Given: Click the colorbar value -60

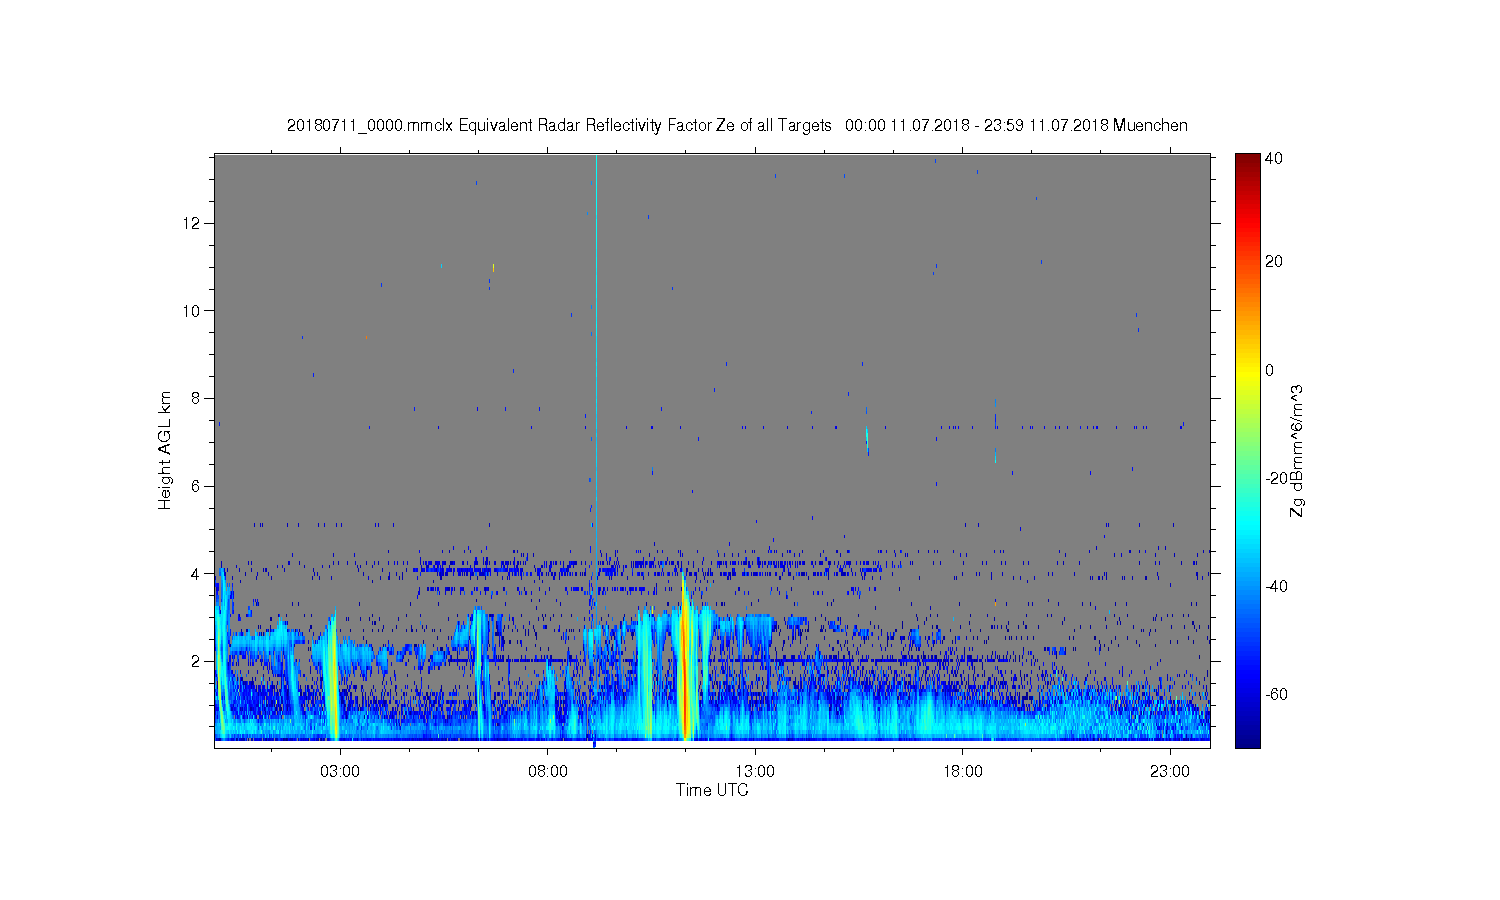Looking at the screenshot, I should [1276, 694].
